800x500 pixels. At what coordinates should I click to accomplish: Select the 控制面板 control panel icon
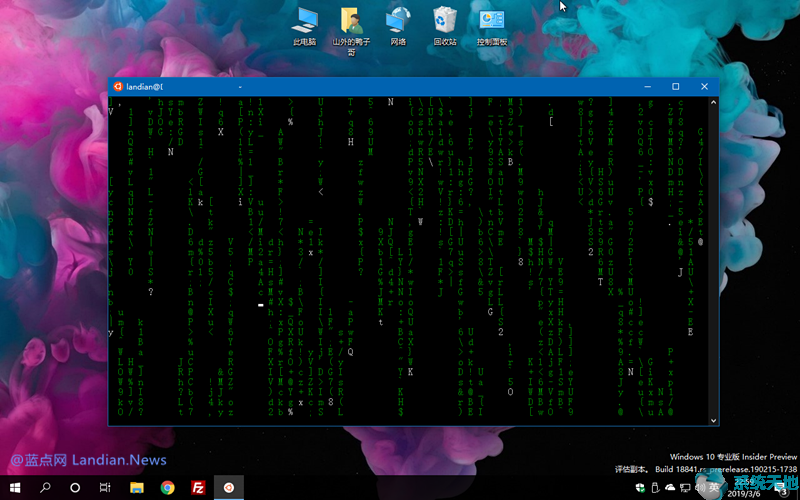[x=492, y=27]
